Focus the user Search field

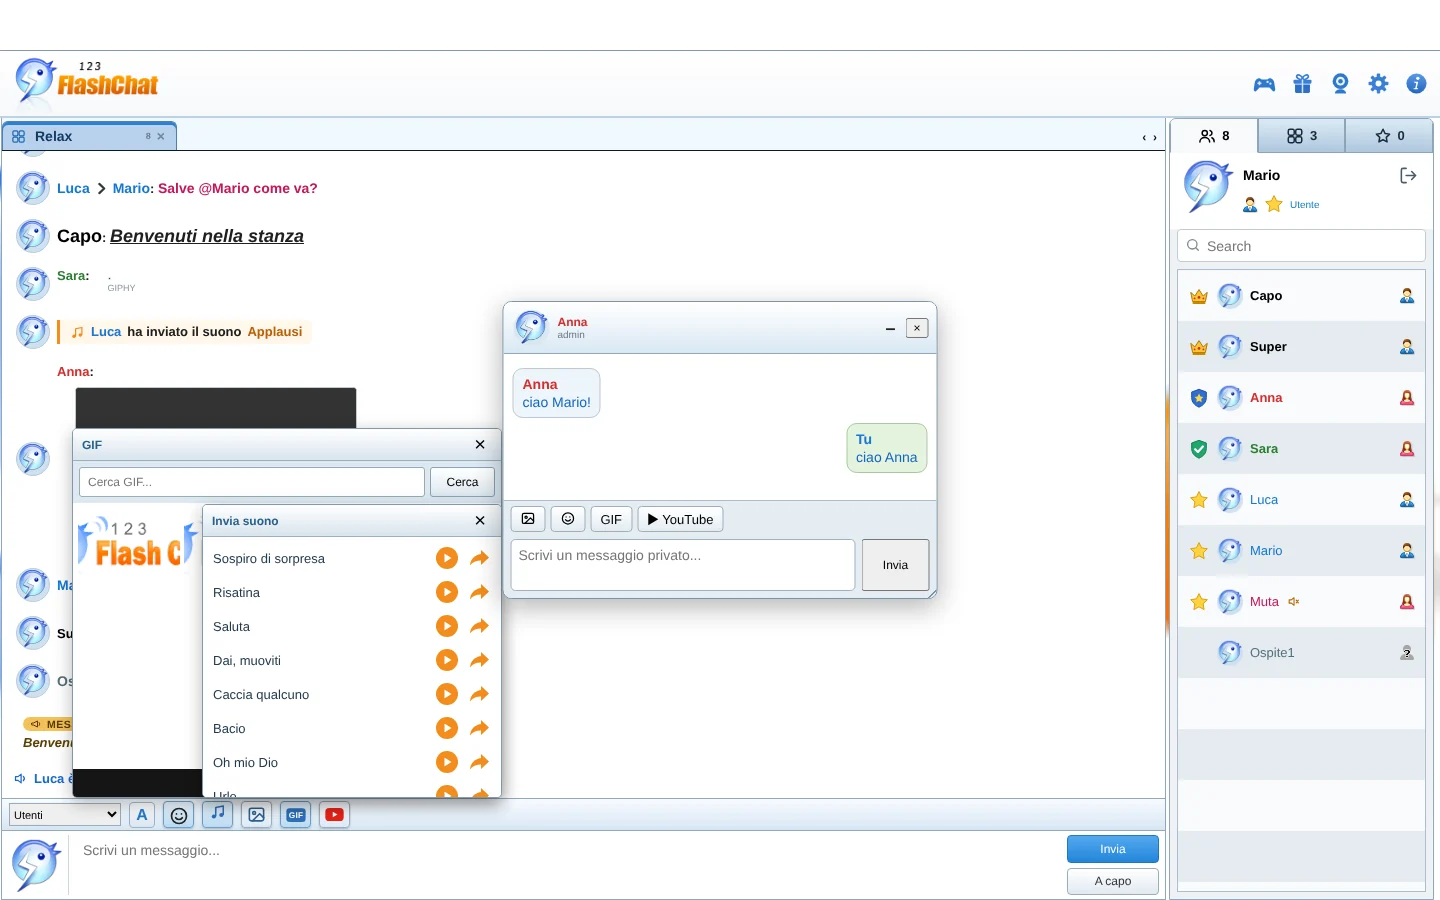[1301, 246]
